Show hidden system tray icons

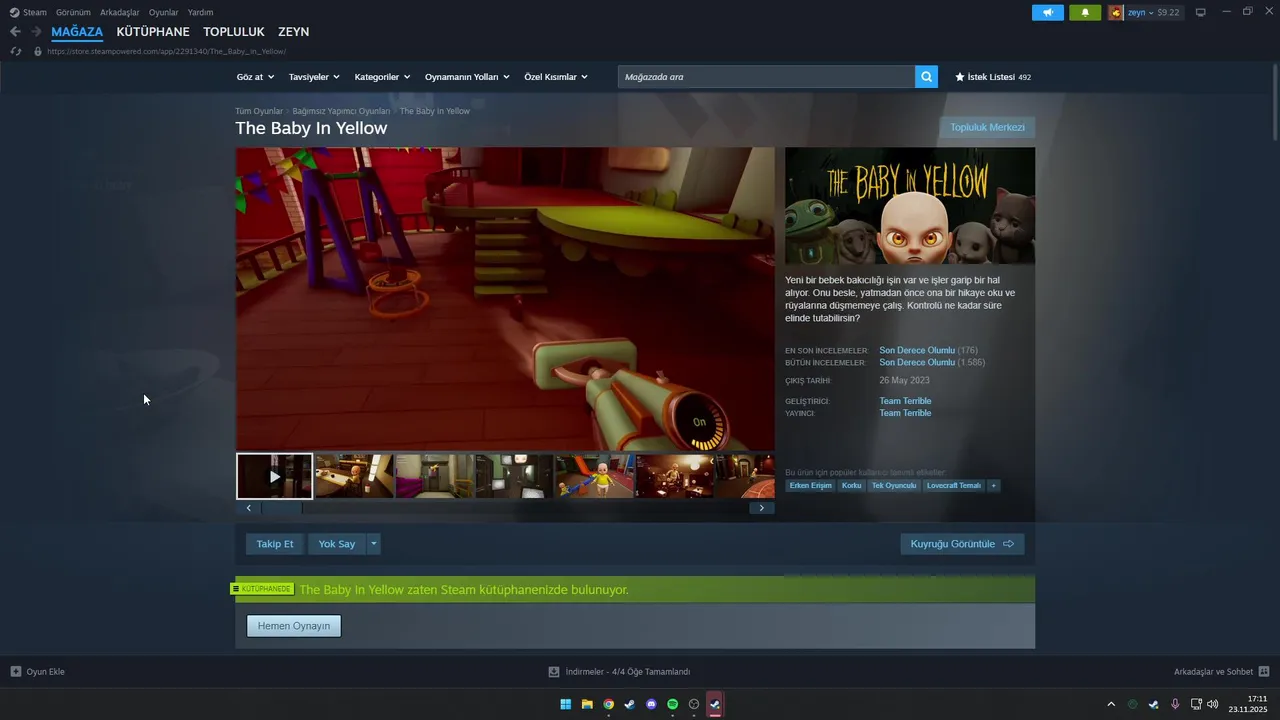(1110, 704)
